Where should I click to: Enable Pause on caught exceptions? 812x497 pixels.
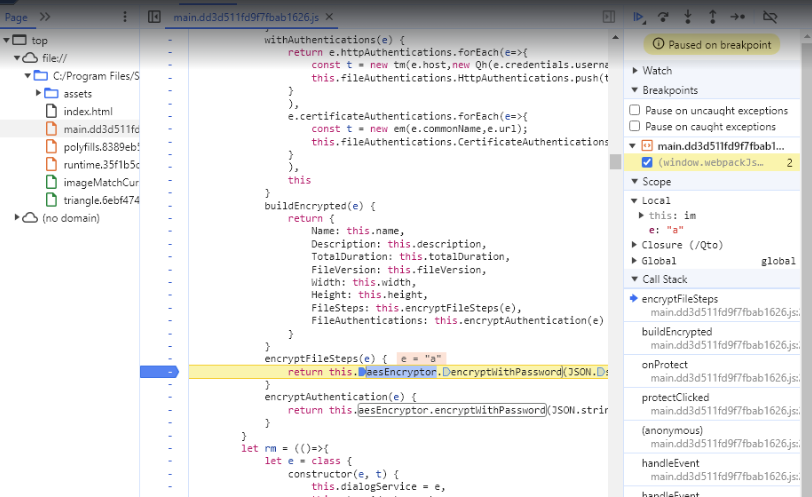click(x=634, y=126)
